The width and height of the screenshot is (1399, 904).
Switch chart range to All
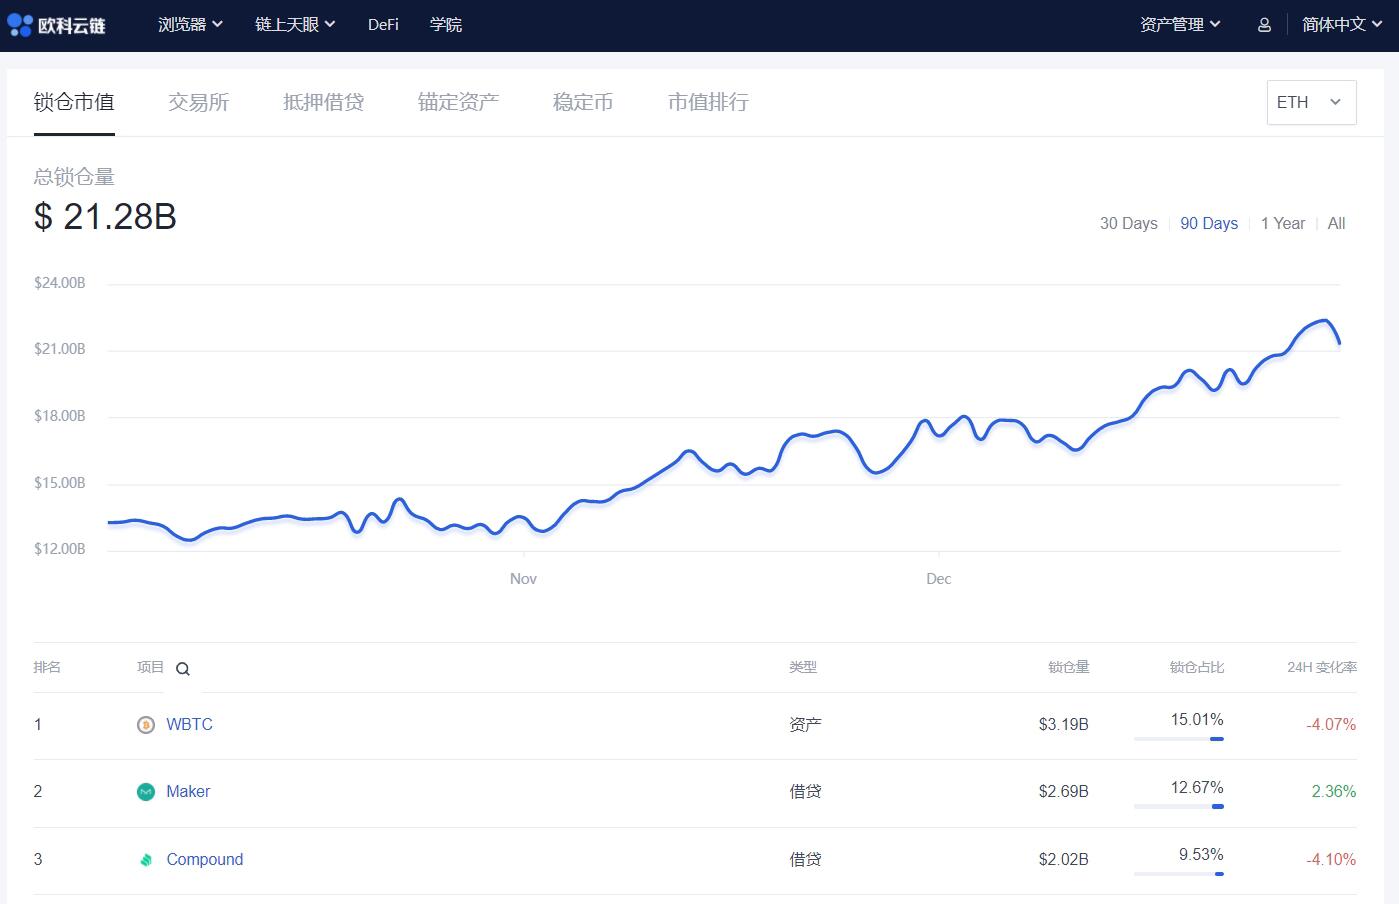click(x=1336, y=223)
